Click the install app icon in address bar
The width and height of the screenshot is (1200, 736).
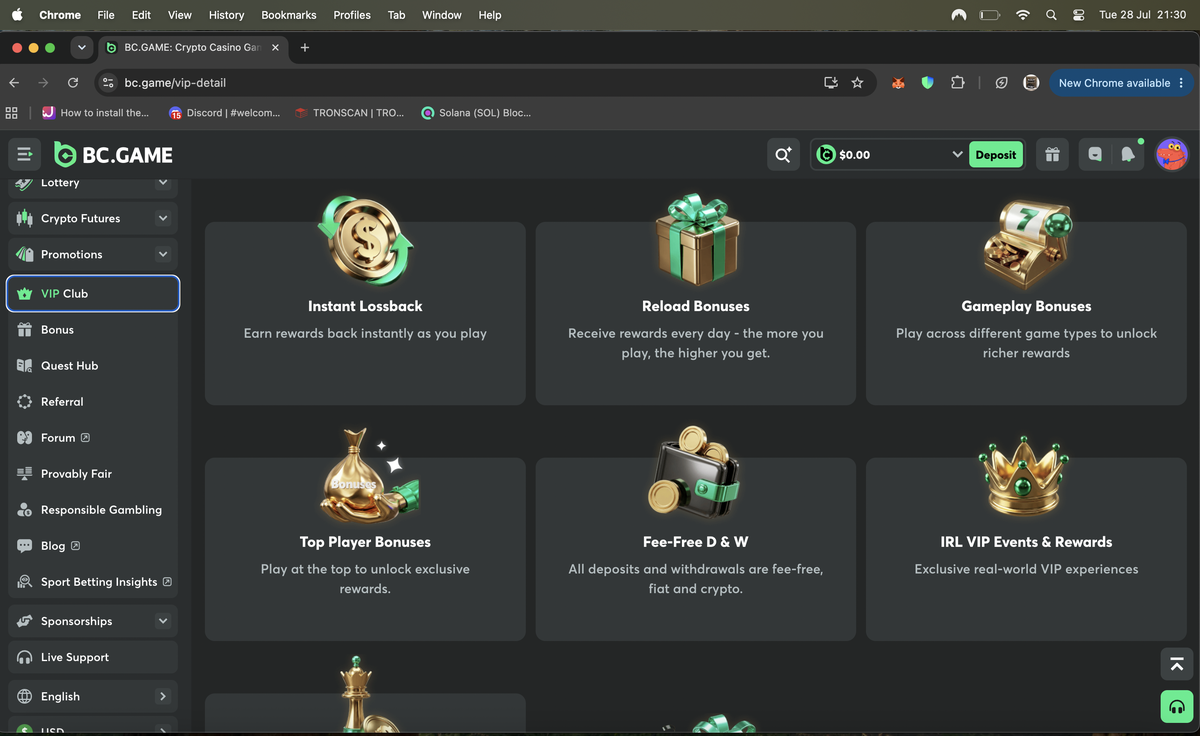tap(830, 83)
